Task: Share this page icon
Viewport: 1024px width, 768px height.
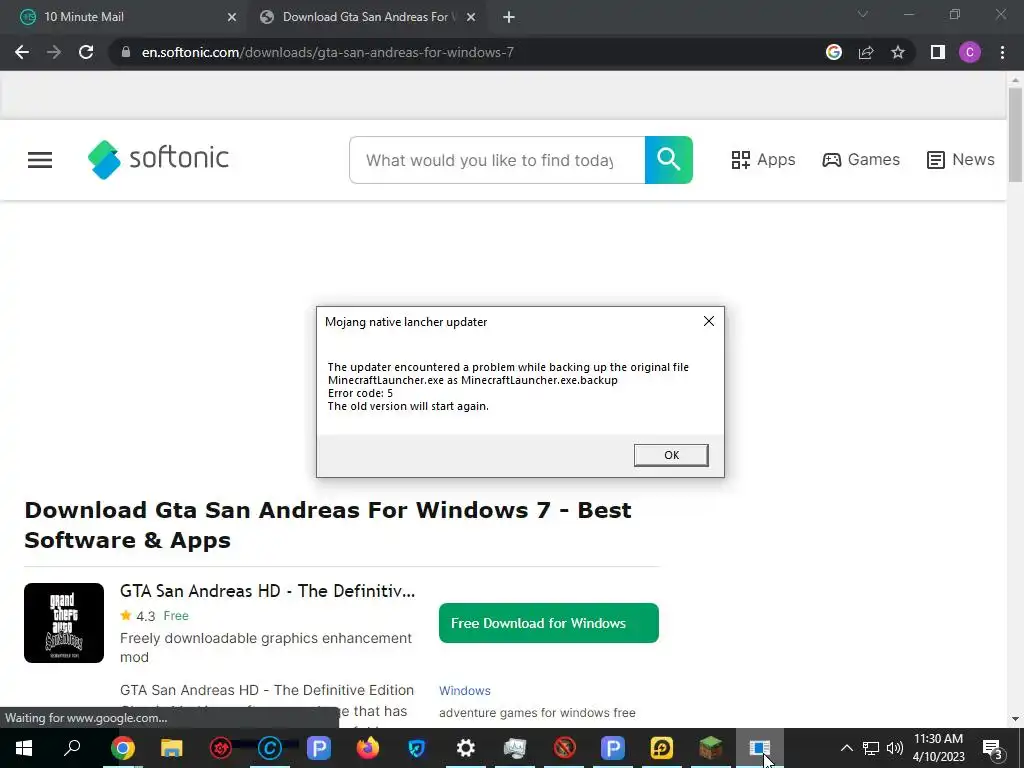Action: tap(866, 52)
